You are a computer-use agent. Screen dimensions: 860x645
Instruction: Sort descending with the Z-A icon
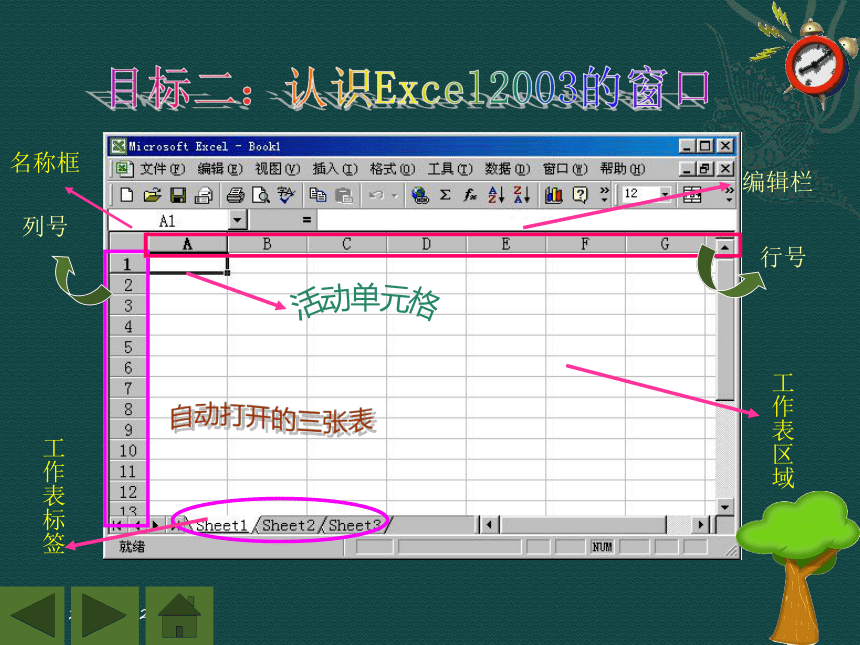[521, 195]
